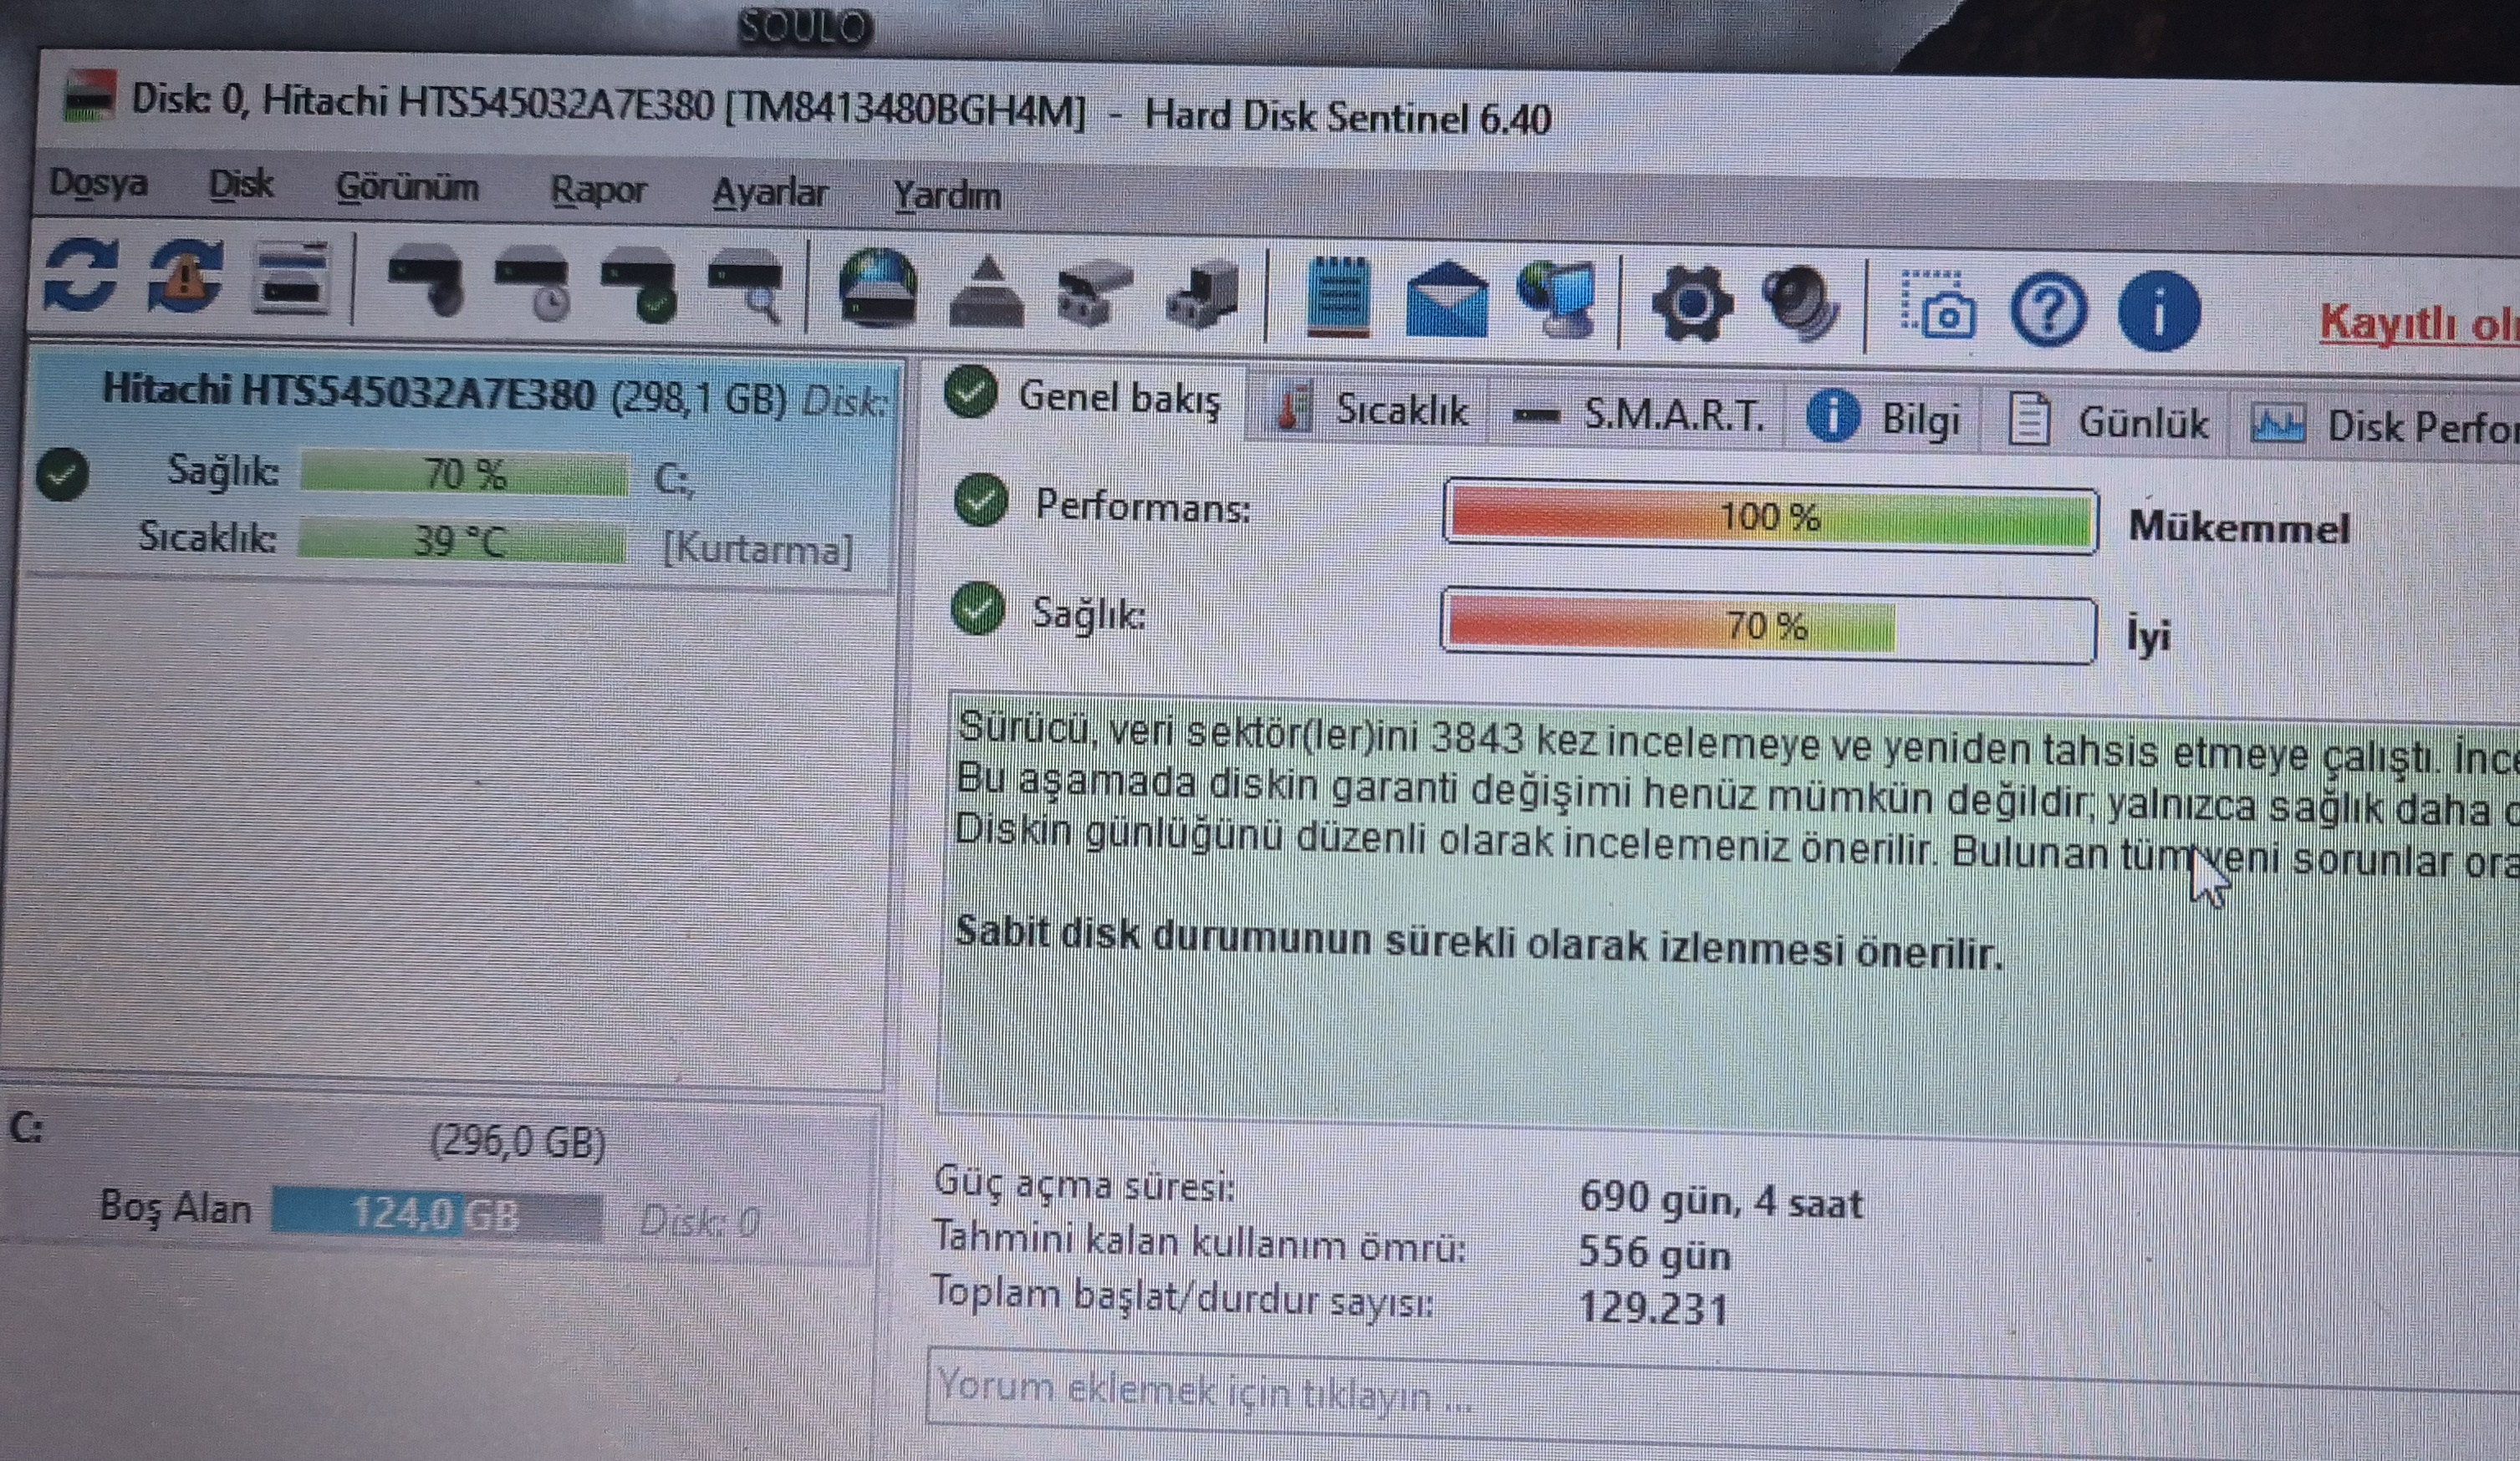Open the Yardım menu
The width and height of the screenshot is (2520, 1461).
[x=946, y=195]
